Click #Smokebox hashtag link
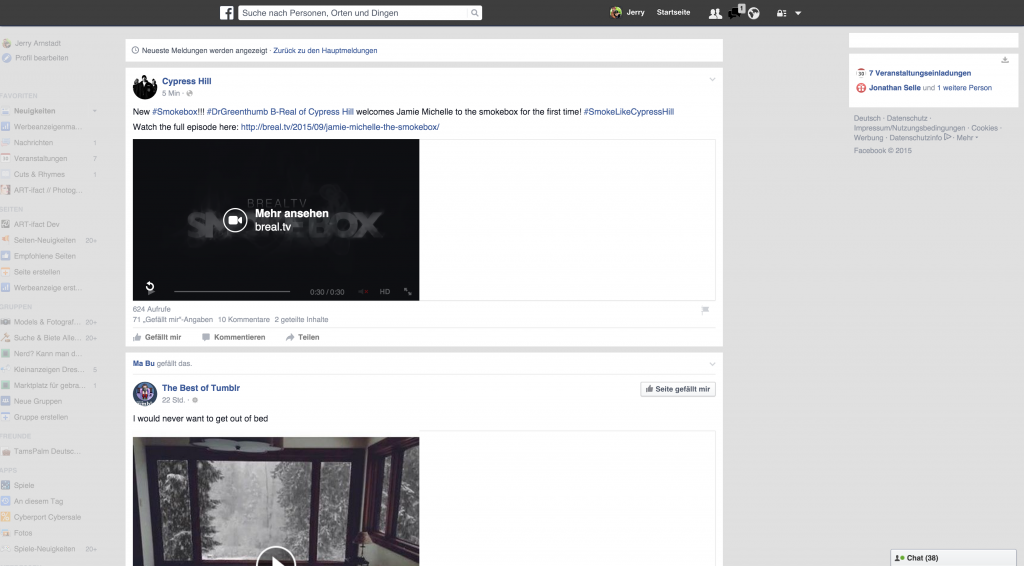Screen dimensions: 1024x566 (x=174, y=112)
